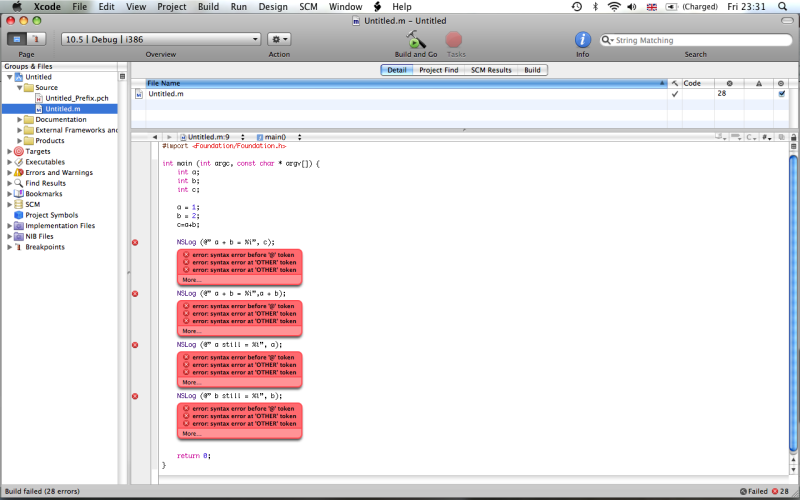This screenshot has width=800, height=500.
Task: Click the Build and Go hammer icon
Action: point(415,39)
